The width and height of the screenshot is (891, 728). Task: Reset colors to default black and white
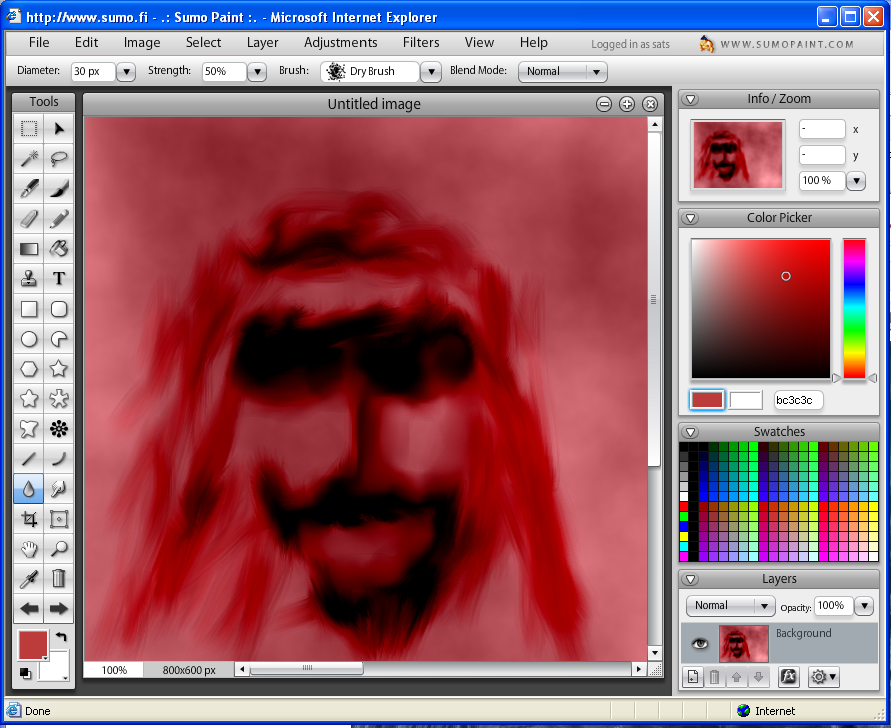pyautogui.click(x=25, y=673)
